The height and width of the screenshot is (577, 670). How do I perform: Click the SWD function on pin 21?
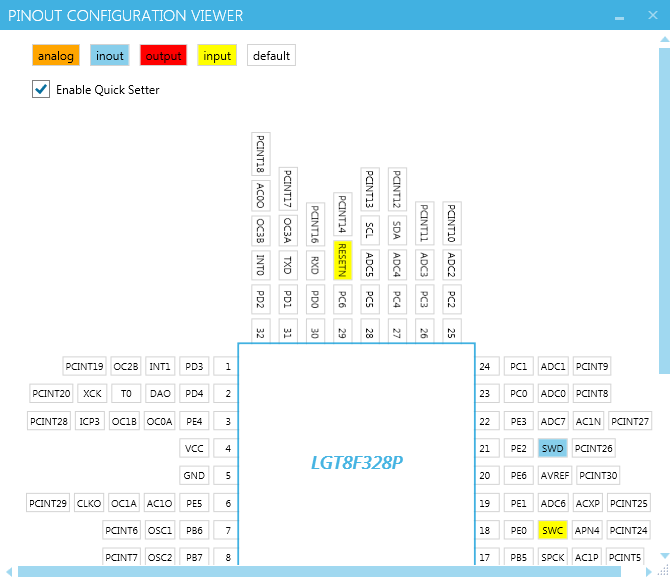point(552,448)
